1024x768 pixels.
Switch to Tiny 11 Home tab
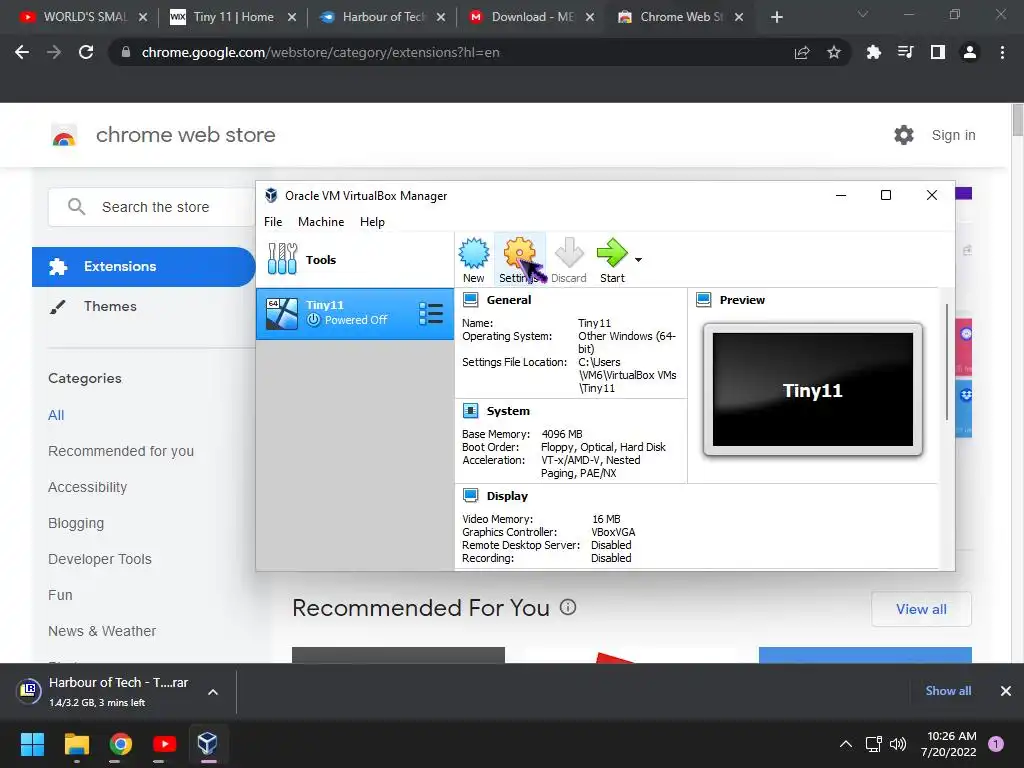click(x=231, y=17)
